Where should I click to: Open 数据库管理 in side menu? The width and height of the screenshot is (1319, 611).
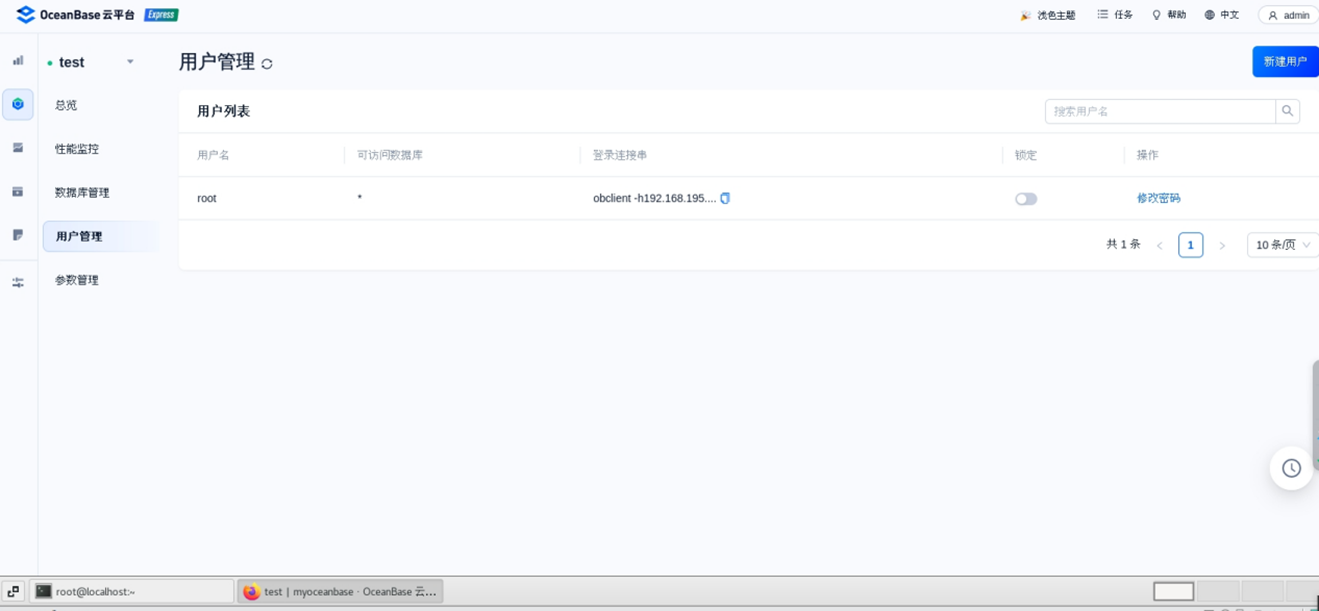click(x=82, y=193)
